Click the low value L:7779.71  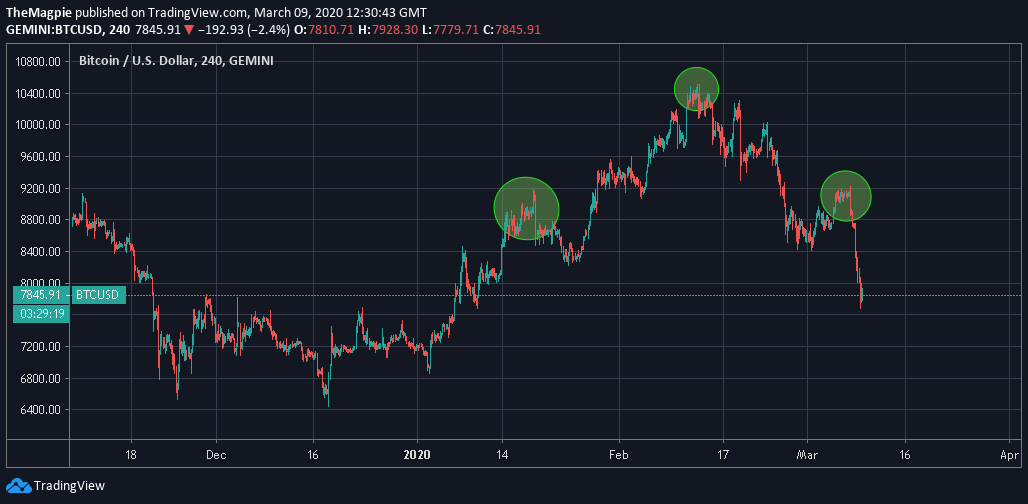click(x=451, y=30)
